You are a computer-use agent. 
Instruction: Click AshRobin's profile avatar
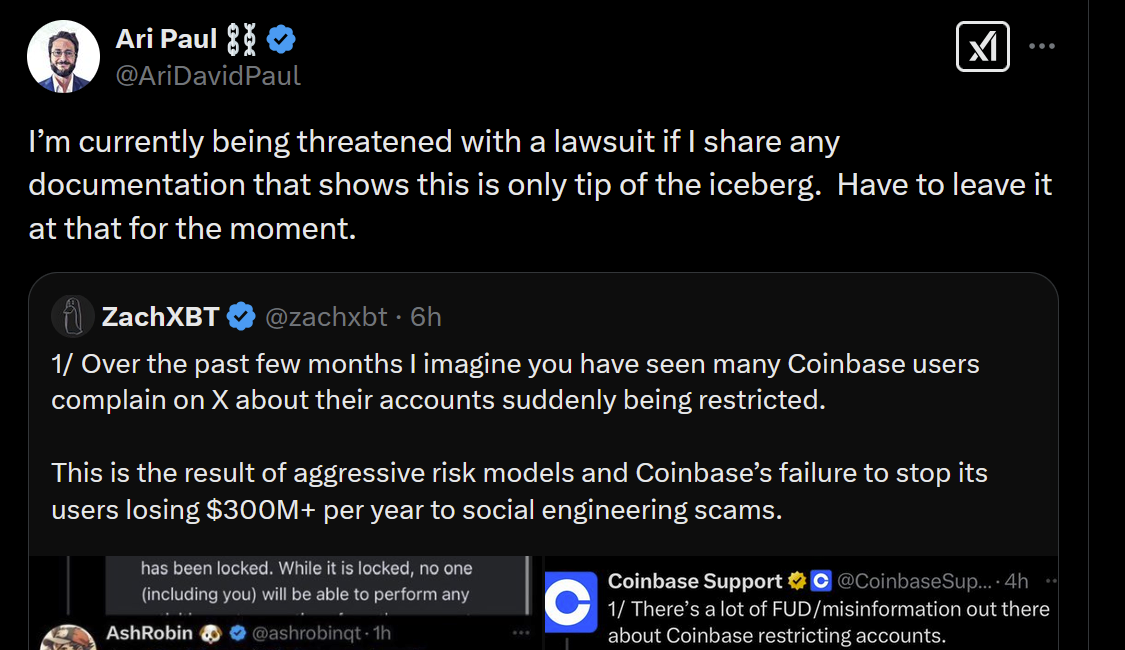[70, 636]
